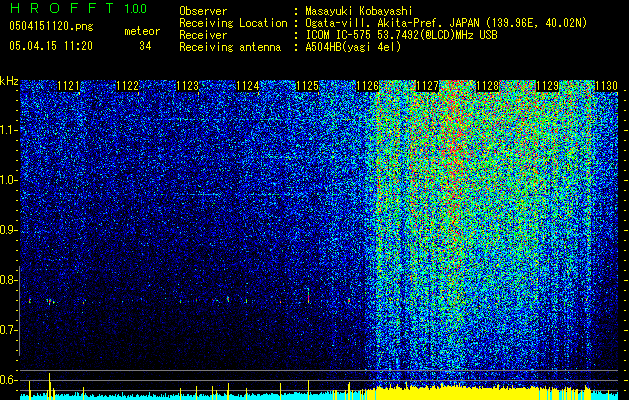
Task: Click the kHz axis unit label
Action: pyautogui.click(x=9, y=81)
